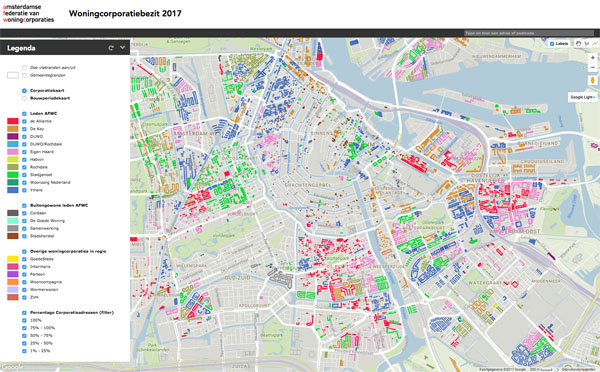This screenshot has width=600, height=372.
Task: Disable the 100% percentage filter checkbox
Action: (x=24, y=320)
